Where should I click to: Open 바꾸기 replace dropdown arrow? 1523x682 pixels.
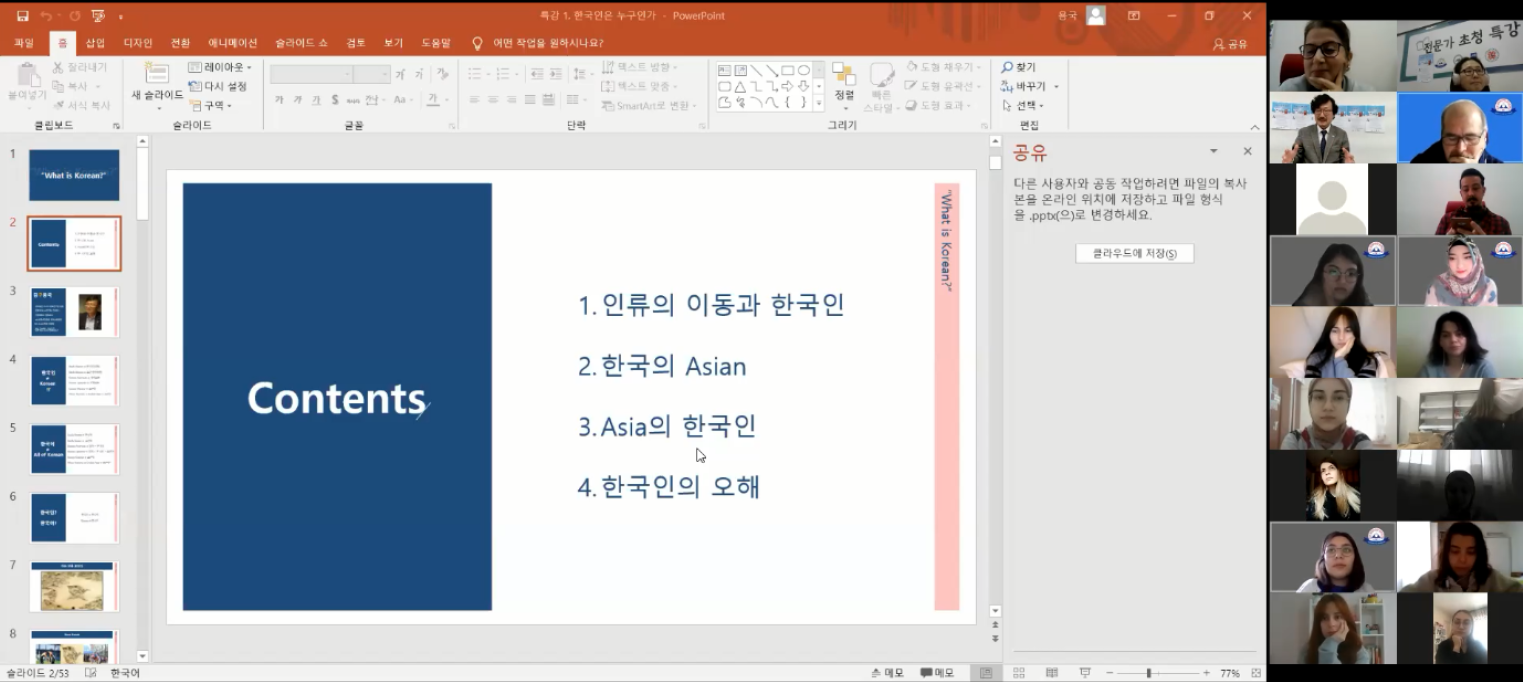[1056, 87]
